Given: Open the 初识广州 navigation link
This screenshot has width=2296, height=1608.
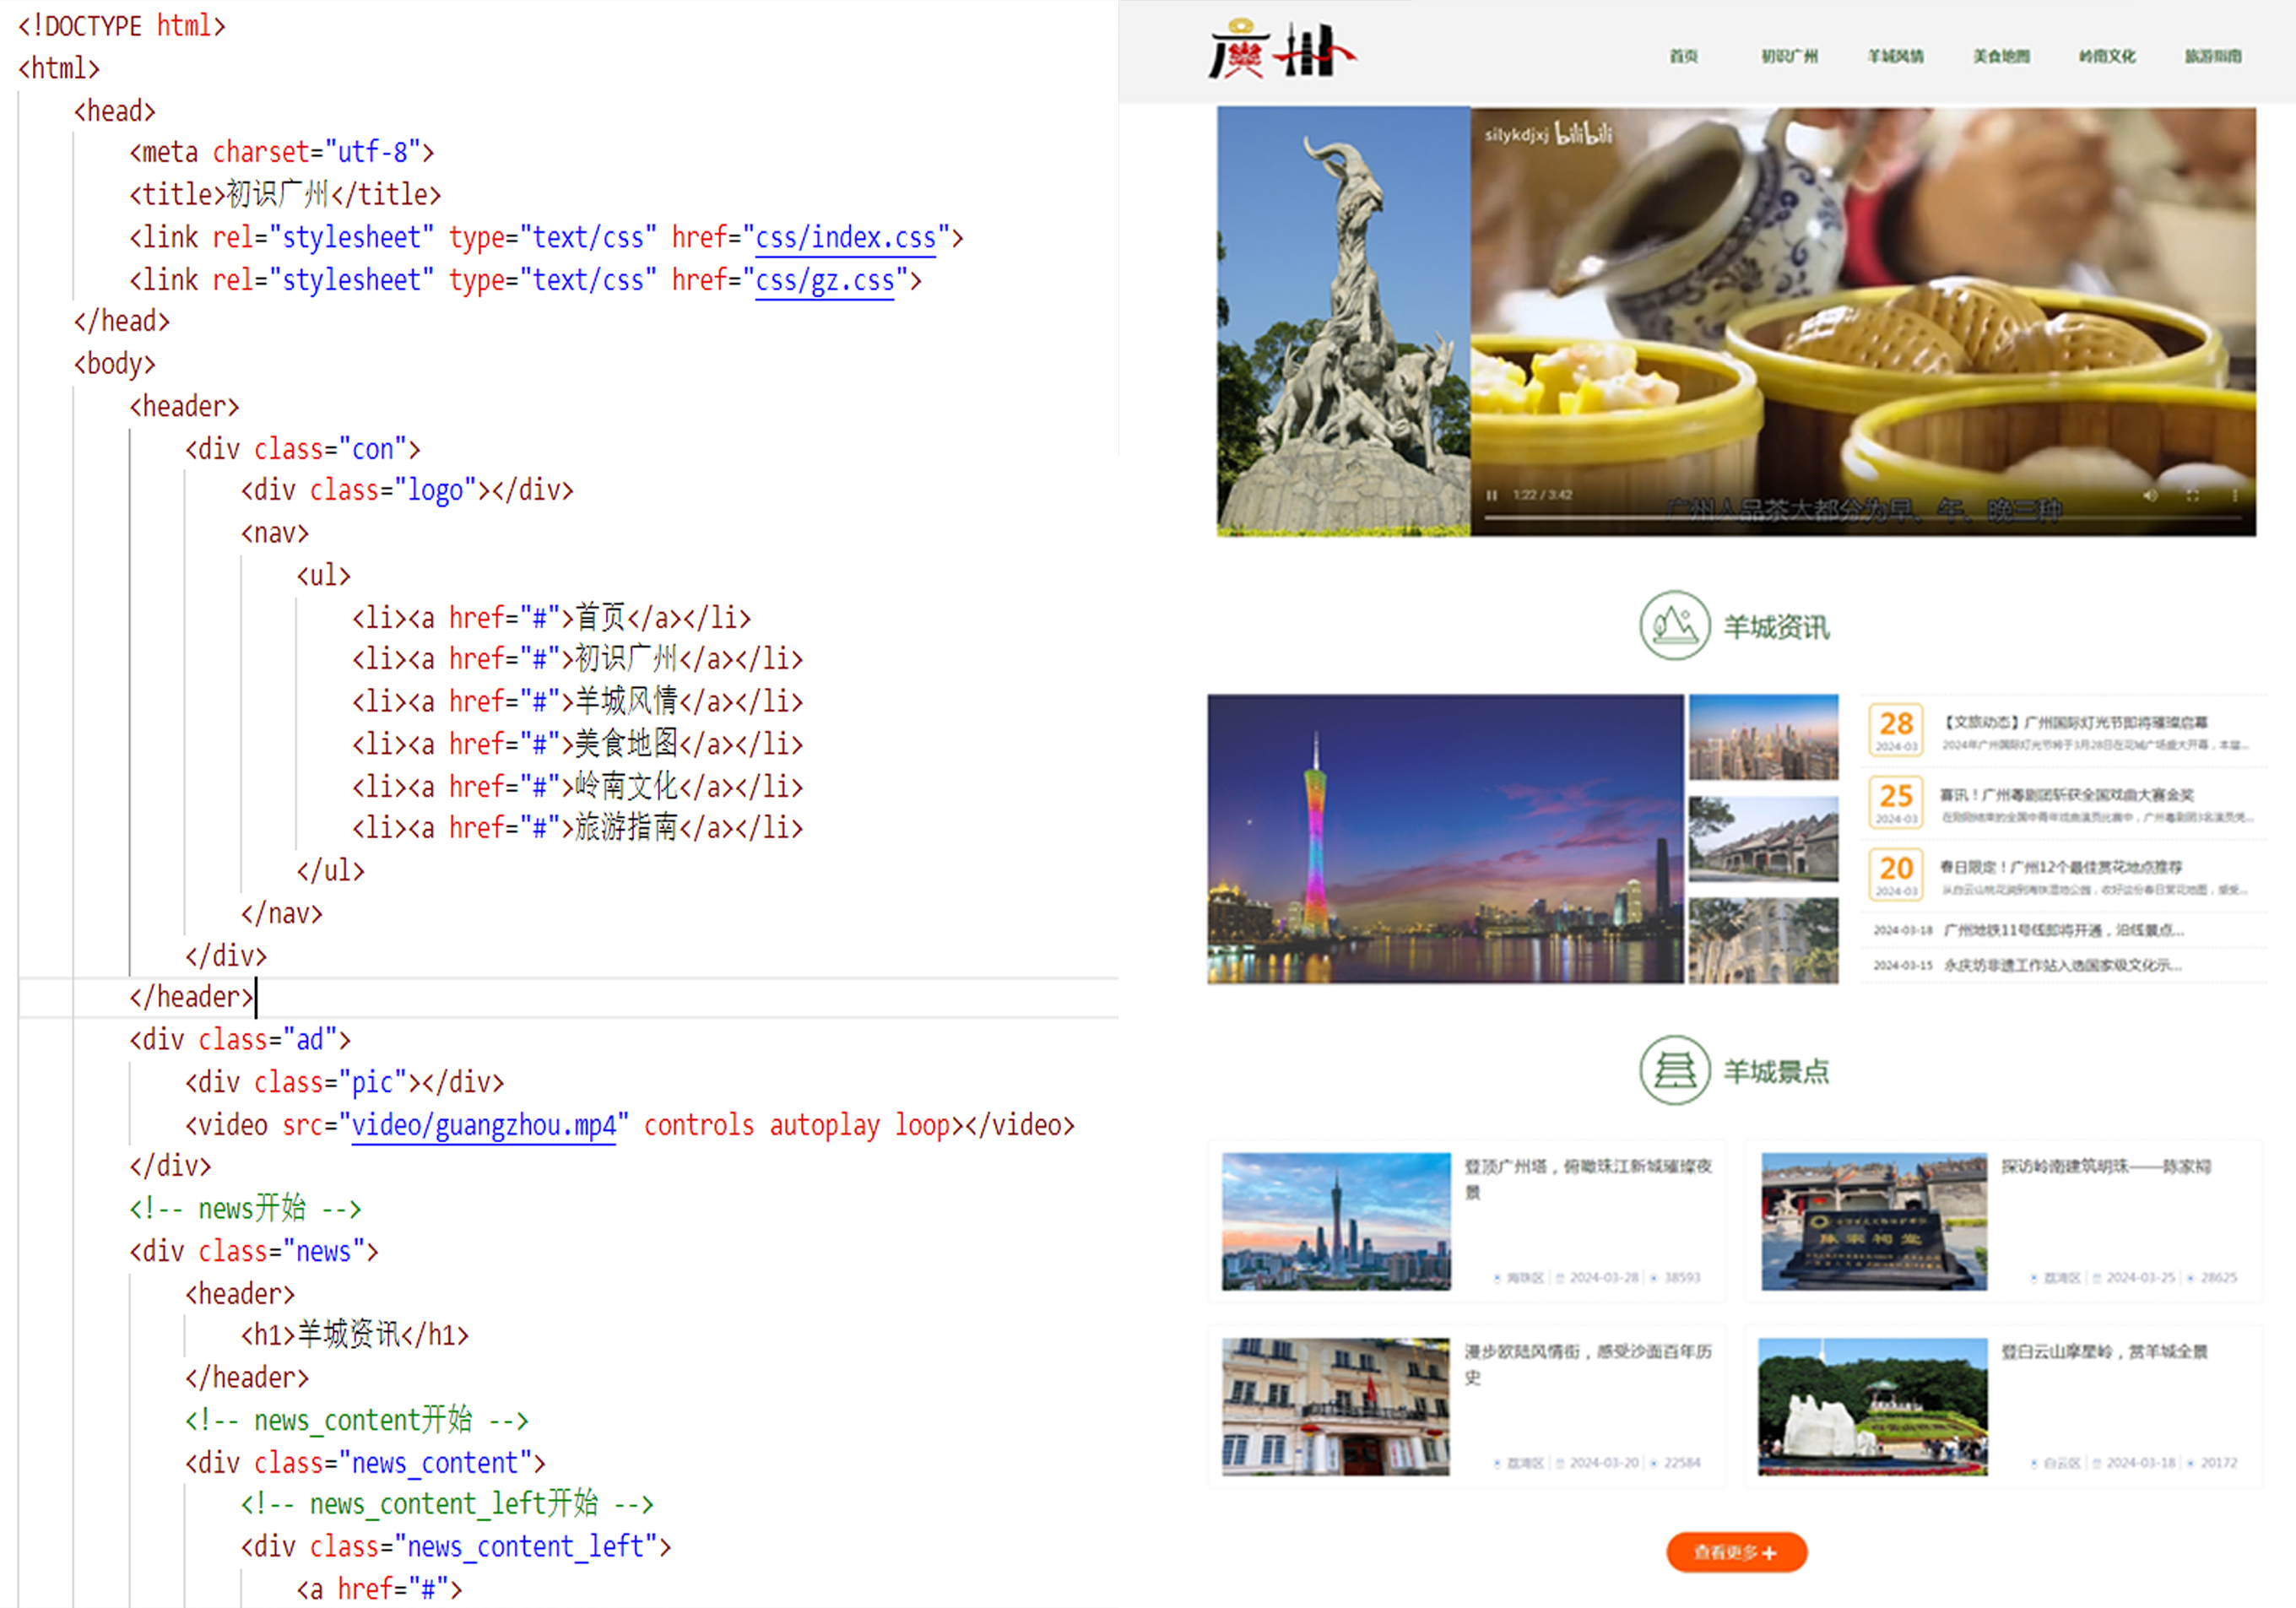Looking at the screenshot, I should [1790, 56].
